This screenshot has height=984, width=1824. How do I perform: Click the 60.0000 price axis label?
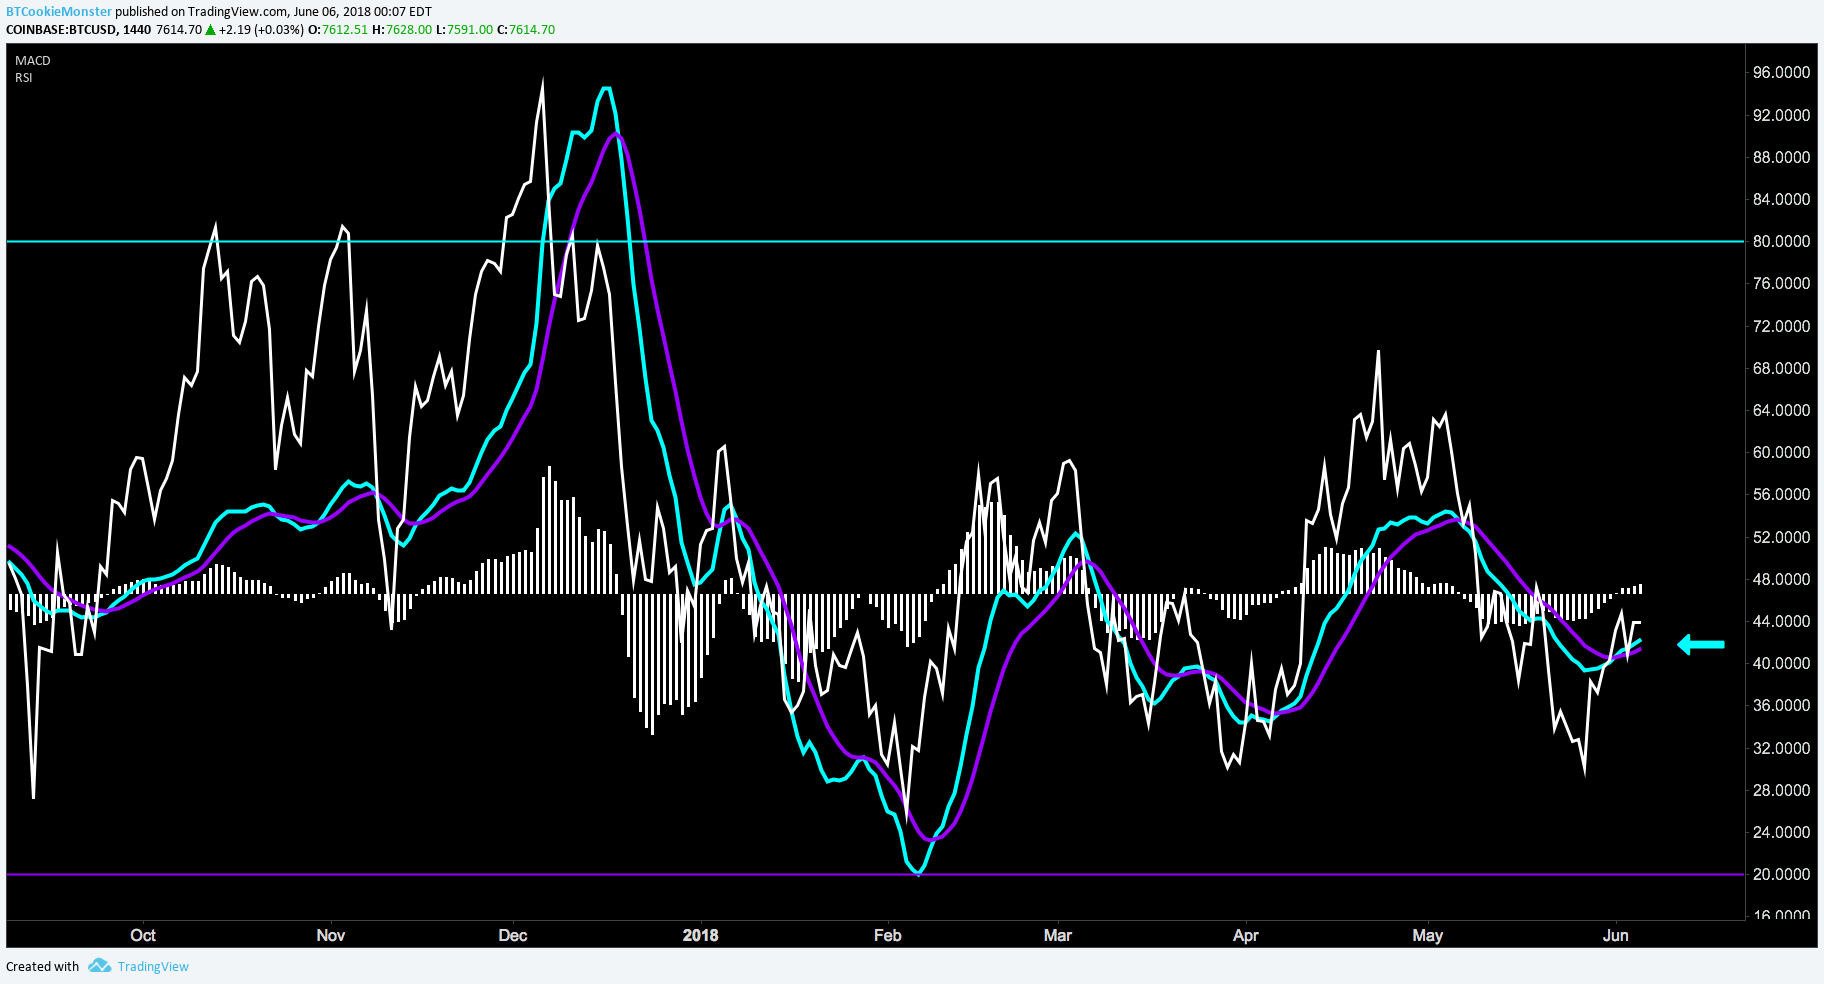pyautogui.click(x=1781, y=453)
